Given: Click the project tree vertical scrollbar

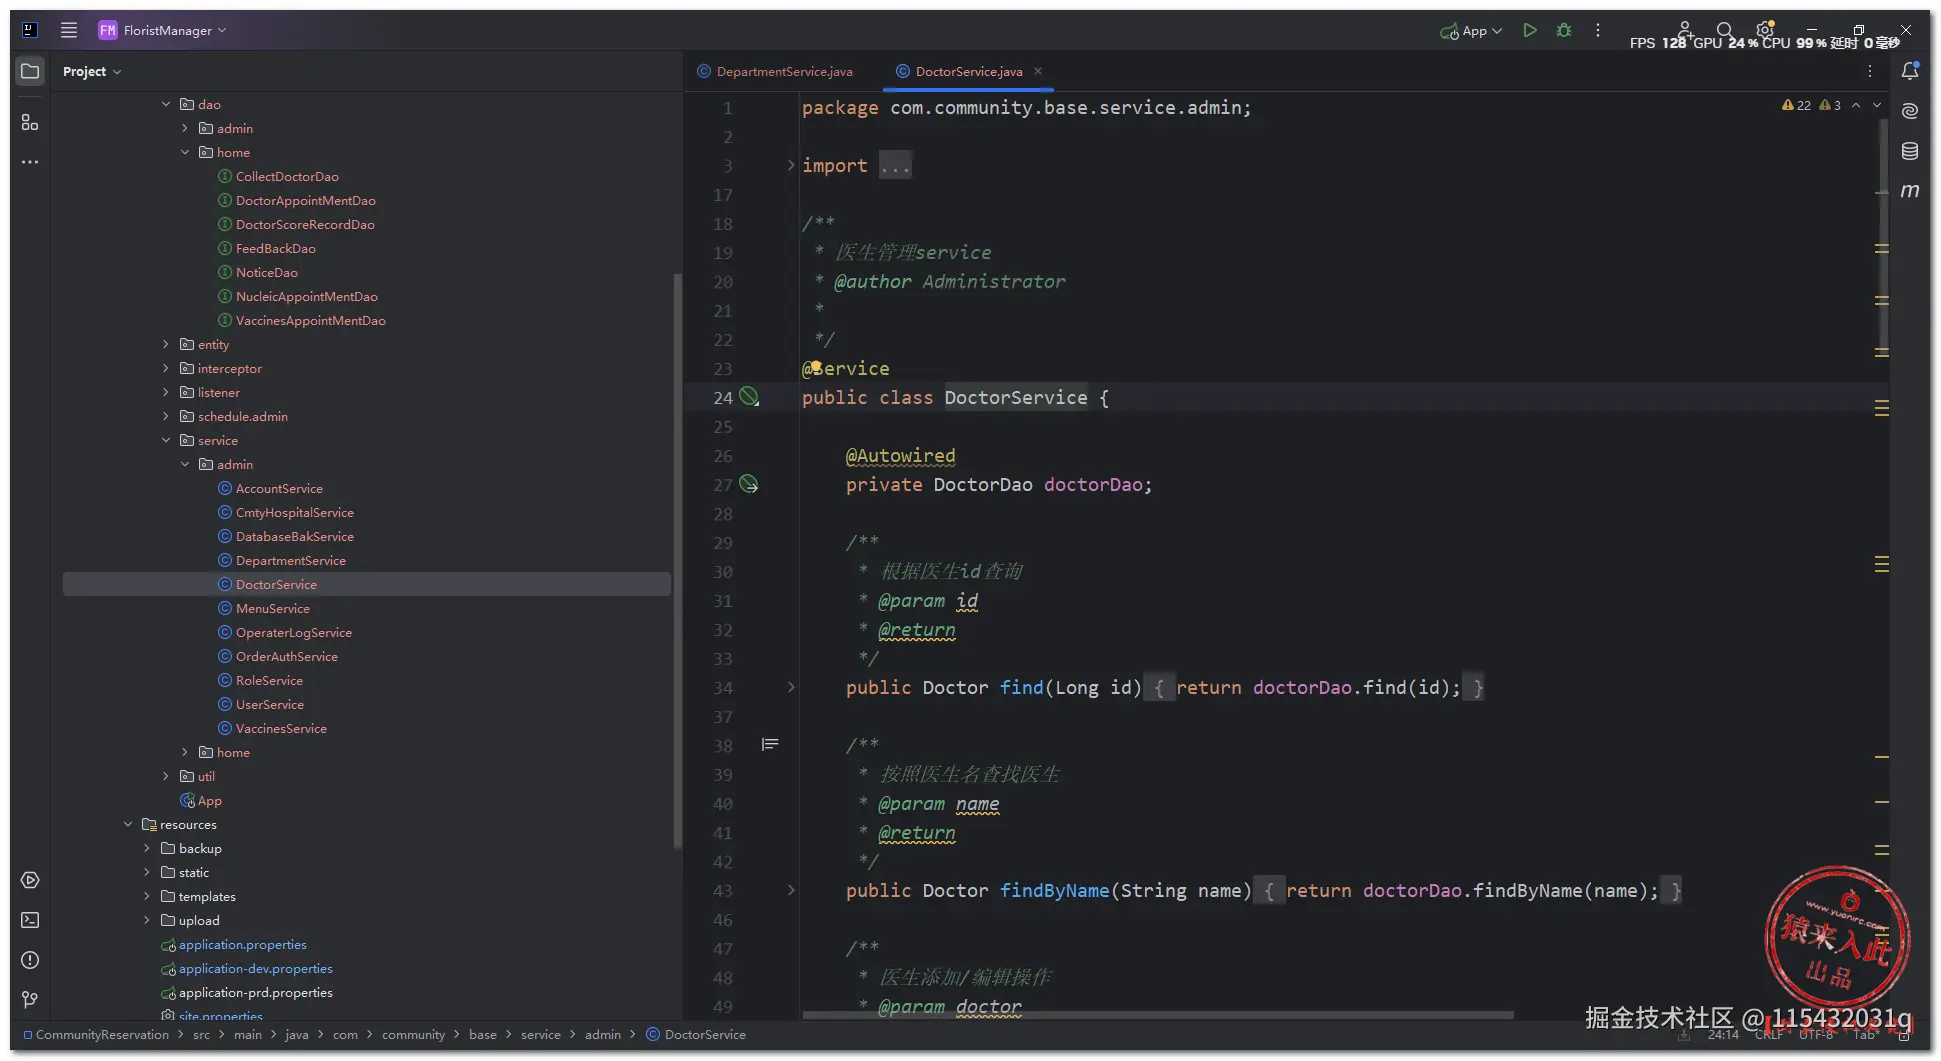Looking at the screenshot, I should 677,560.
